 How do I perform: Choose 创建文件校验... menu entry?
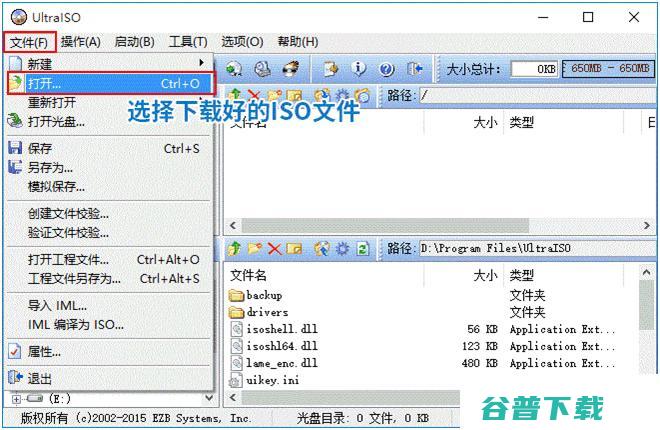(109, 214)
